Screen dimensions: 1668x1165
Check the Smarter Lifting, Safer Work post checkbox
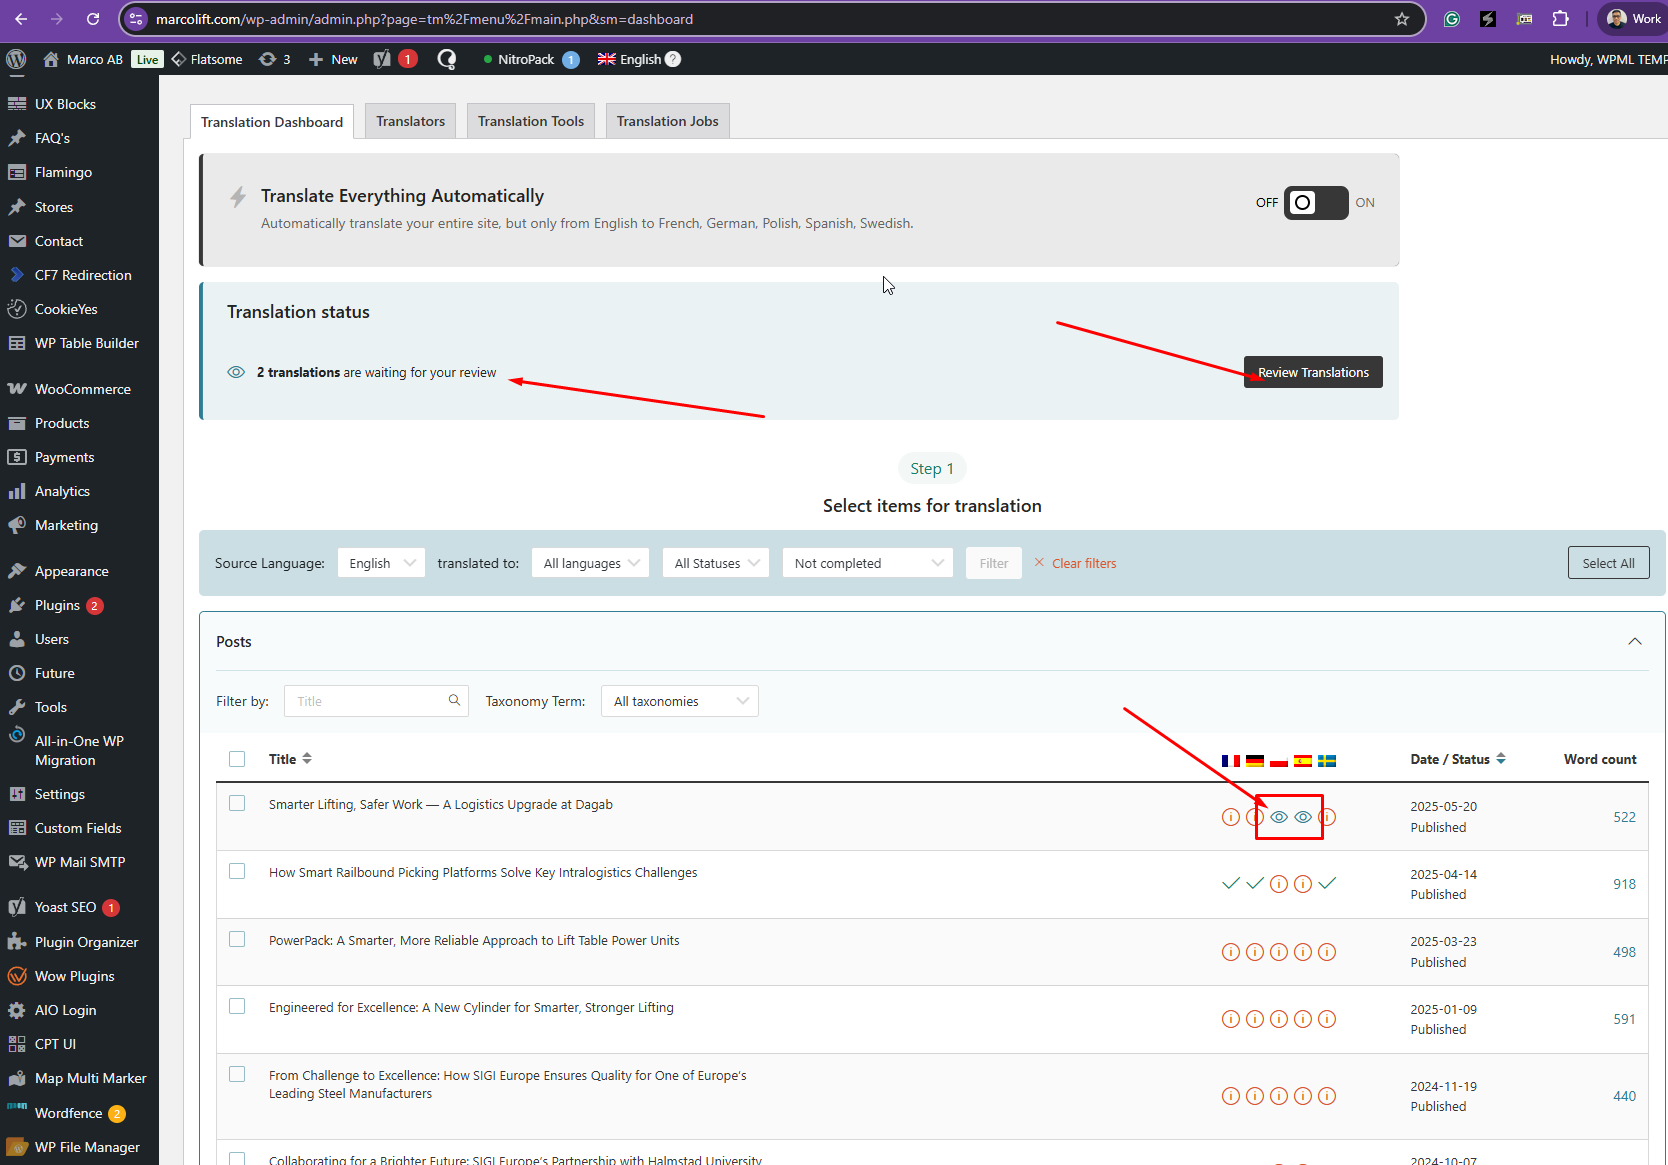tap(237, 804)
